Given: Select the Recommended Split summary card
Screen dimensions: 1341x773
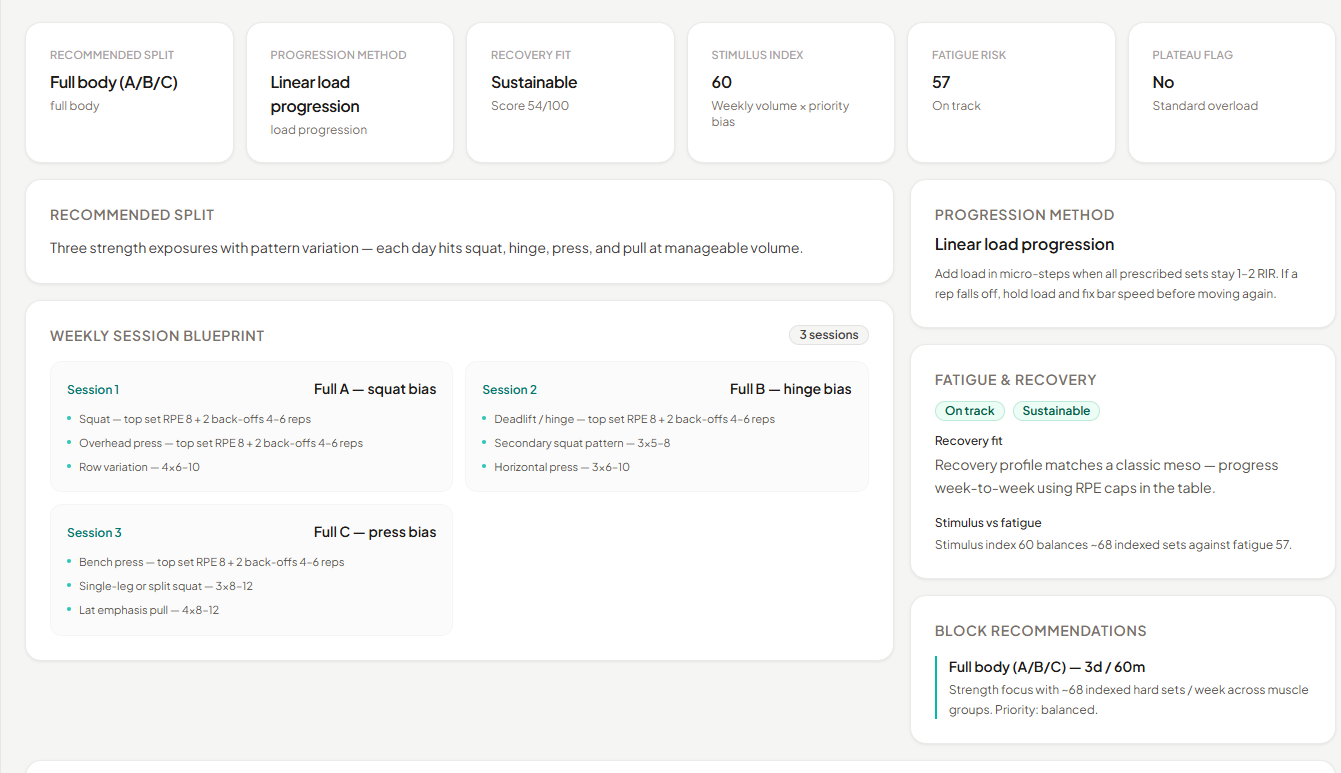Looking at the screenshot, I should pos(129,92).
